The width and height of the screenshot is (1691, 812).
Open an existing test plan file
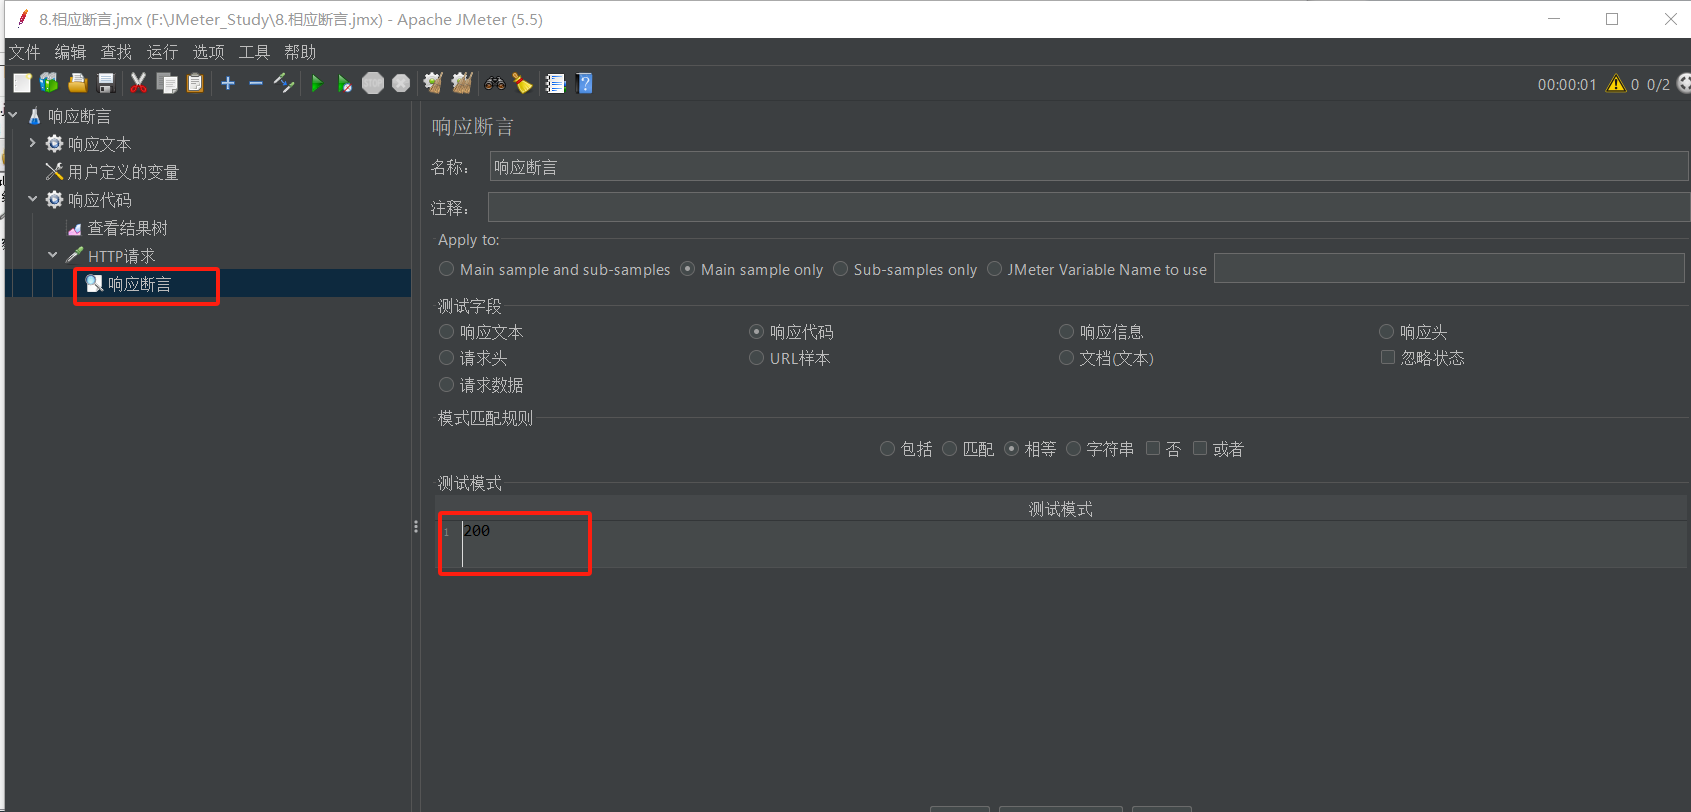77,83
